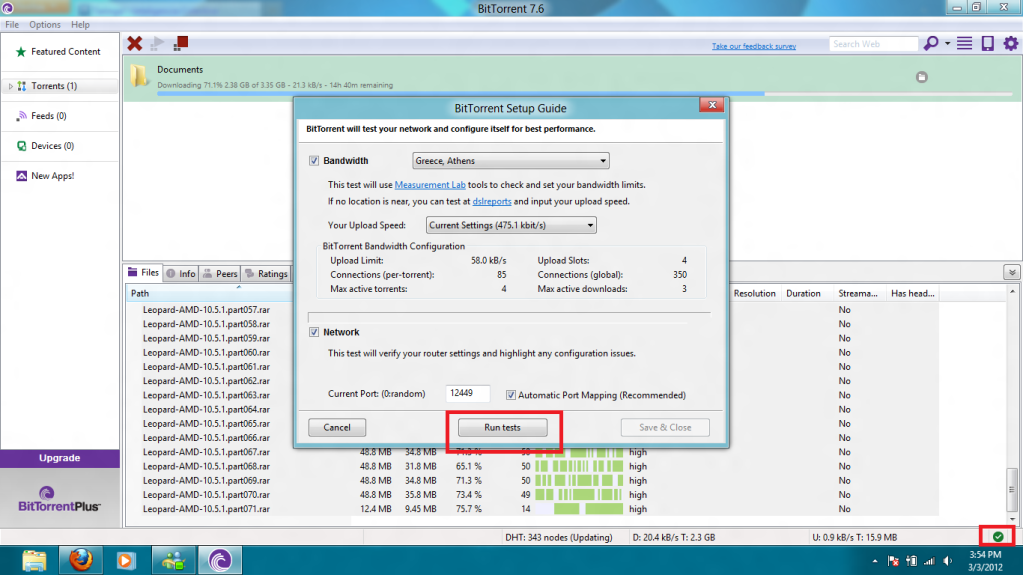Screen dimensions: 1023x575
Task: Expand the Torrents sidebar tree arrow
Action: (10, 86)
